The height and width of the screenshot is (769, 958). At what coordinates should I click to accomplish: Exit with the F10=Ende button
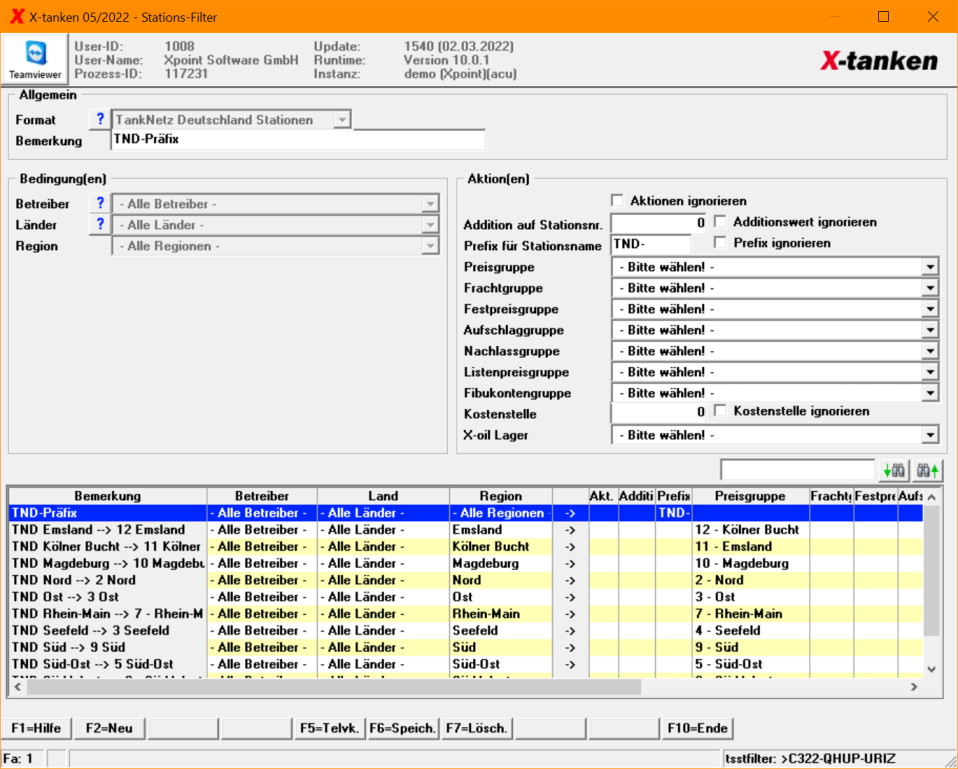point(697,728)
